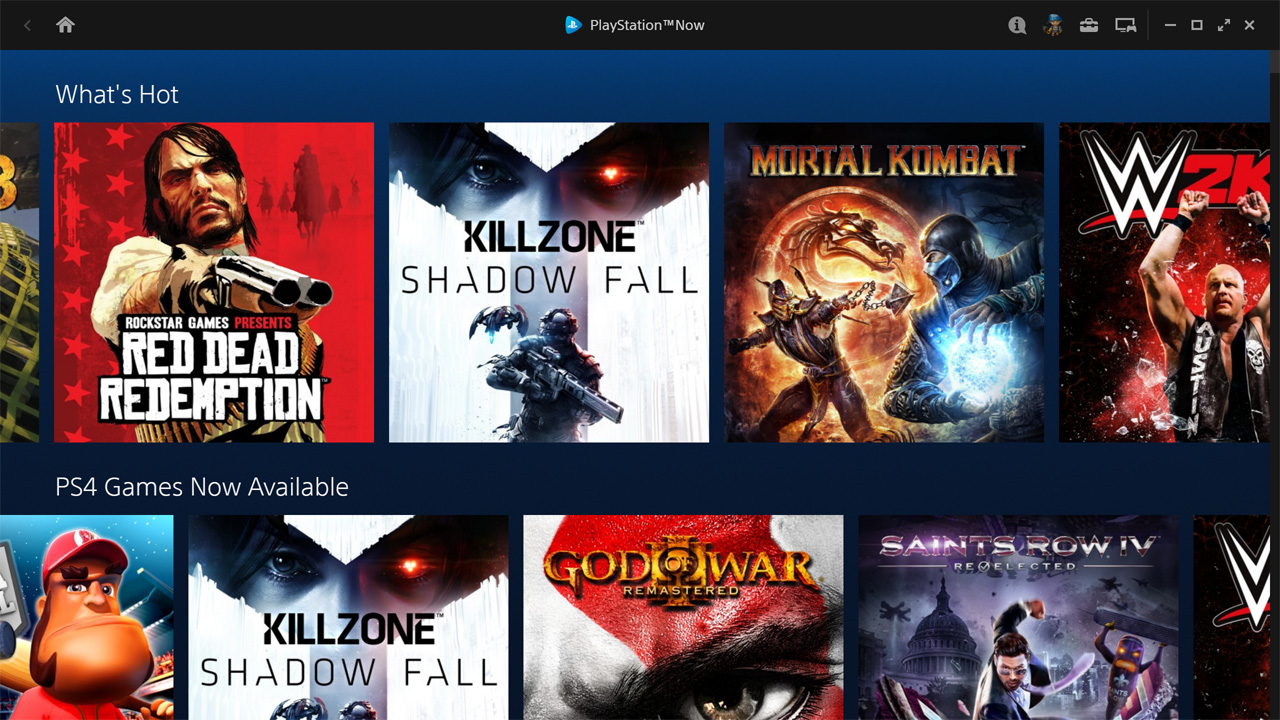Screen dimensions: 1280x720
Task: Open the Home screen
Action: (65, 25)
